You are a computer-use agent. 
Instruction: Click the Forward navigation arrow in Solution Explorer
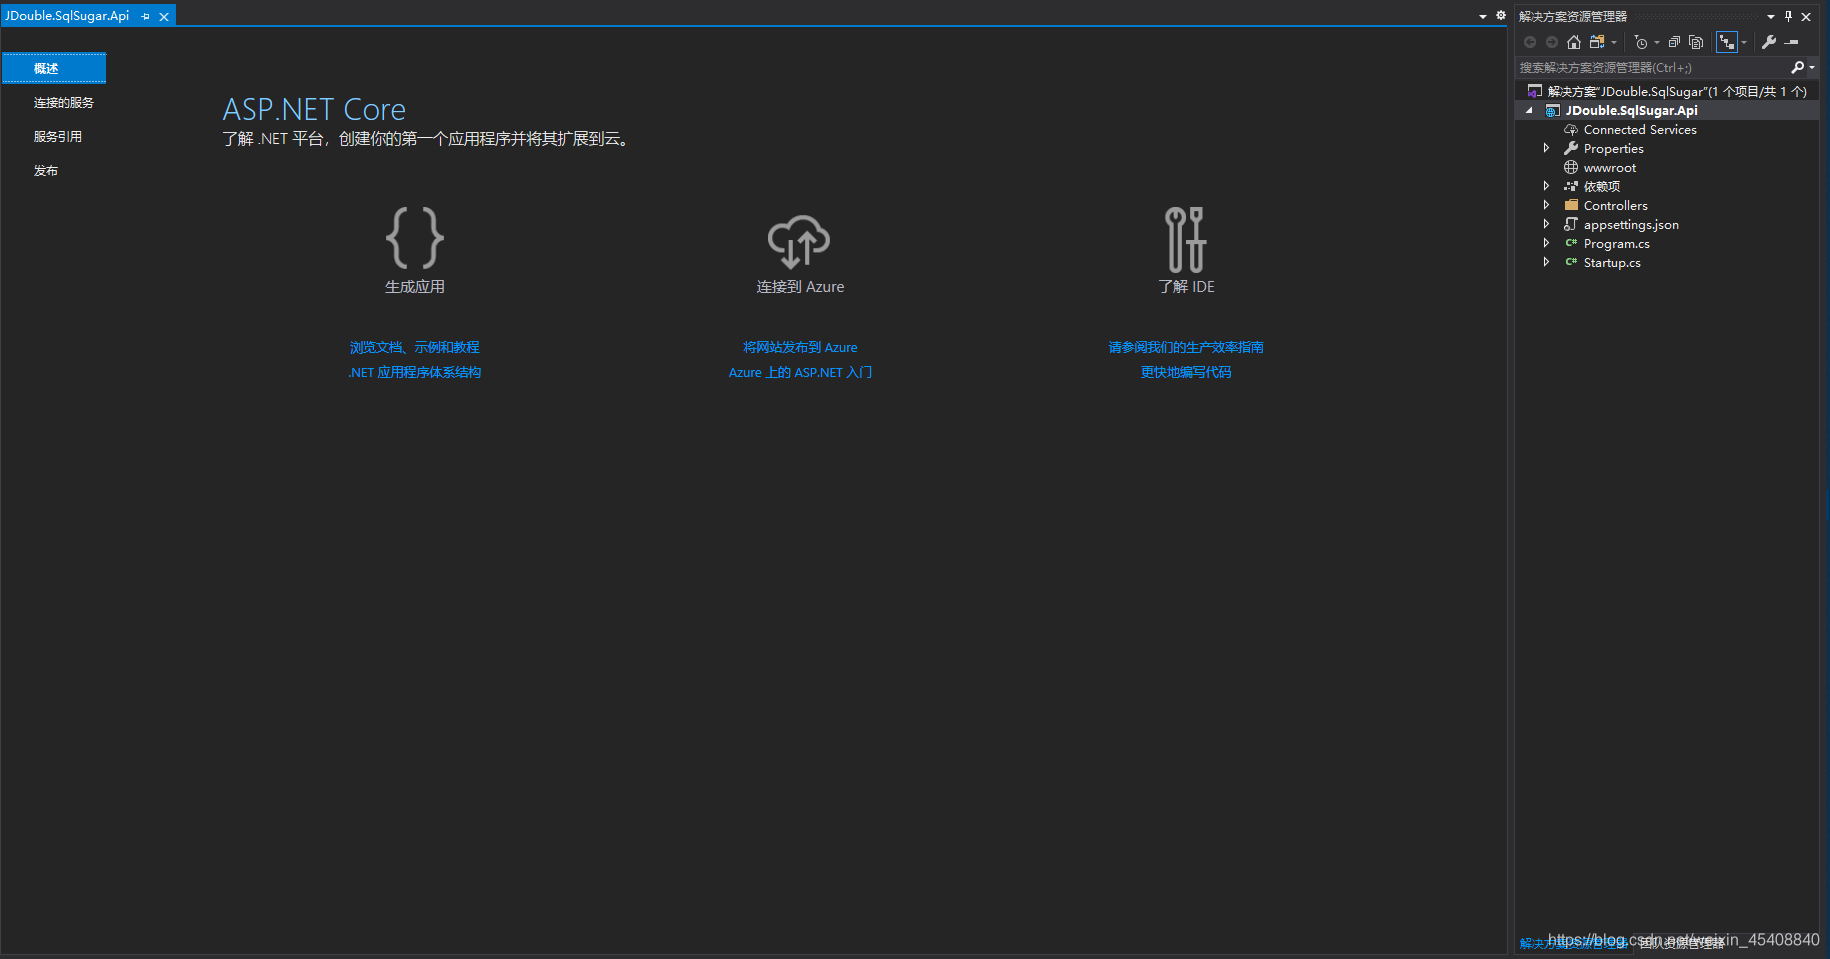point(1551,41)
